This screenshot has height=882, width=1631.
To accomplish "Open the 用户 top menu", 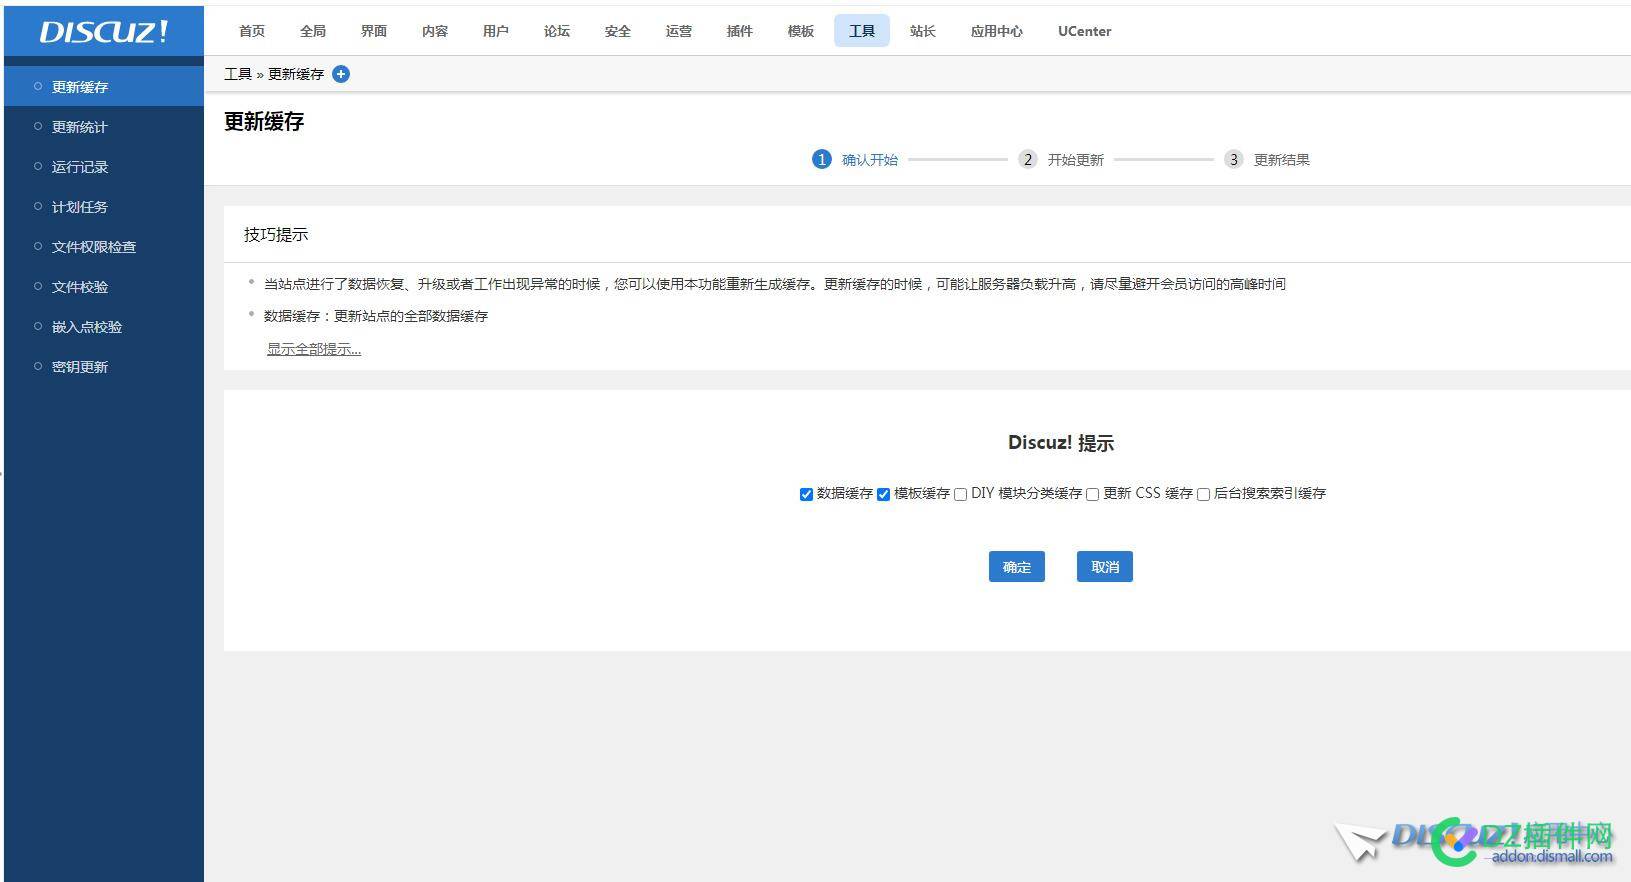I will [496, 31].
